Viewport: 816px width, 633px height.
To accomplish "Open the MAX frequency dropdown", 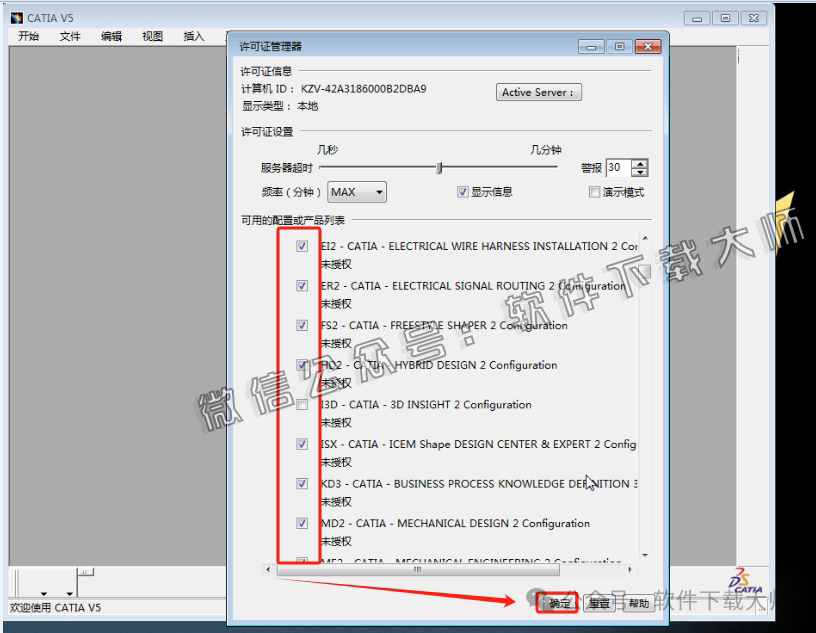I will tap(376, 191).
